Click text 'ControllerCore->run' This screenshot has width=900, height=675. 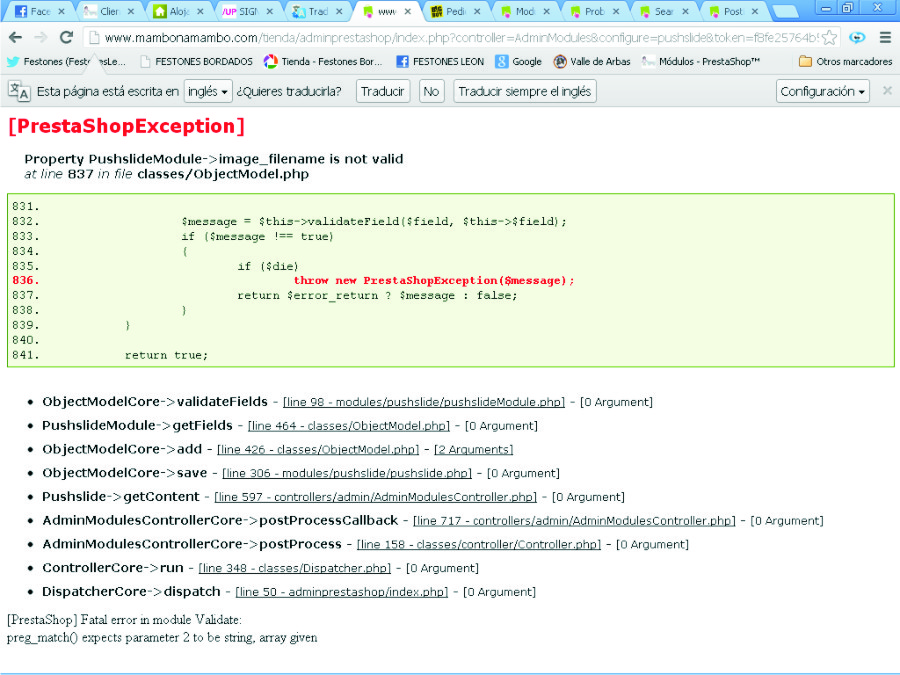pyautogui.click(x=112, y=568)
